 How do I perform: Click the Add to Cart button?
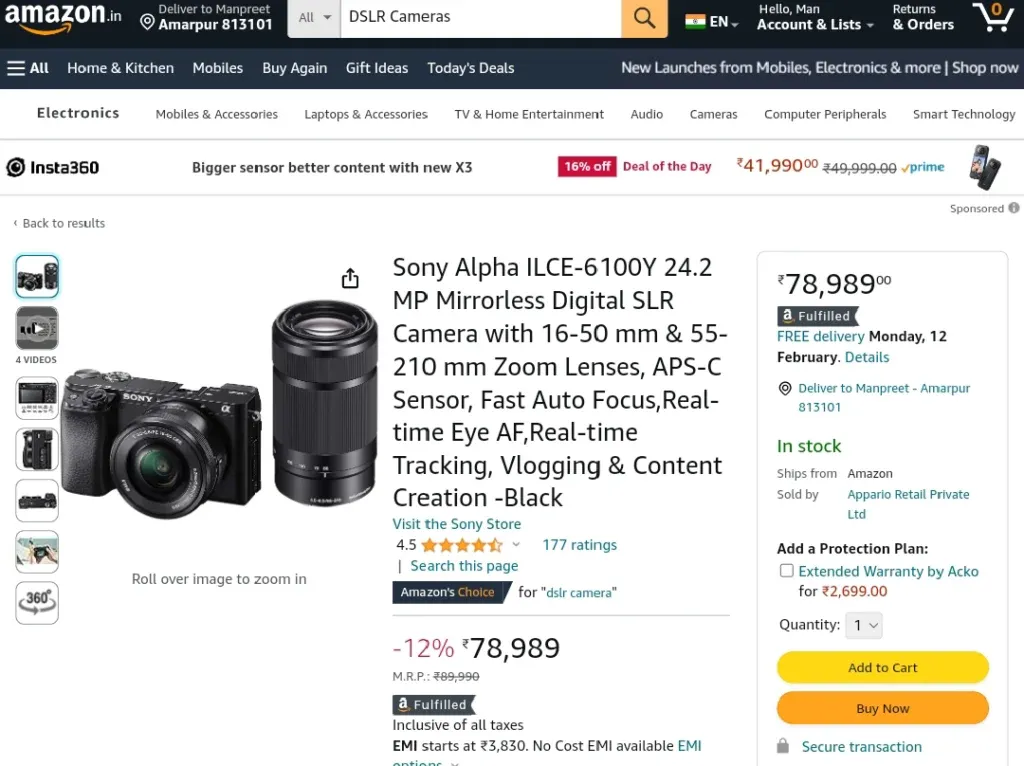882,667
